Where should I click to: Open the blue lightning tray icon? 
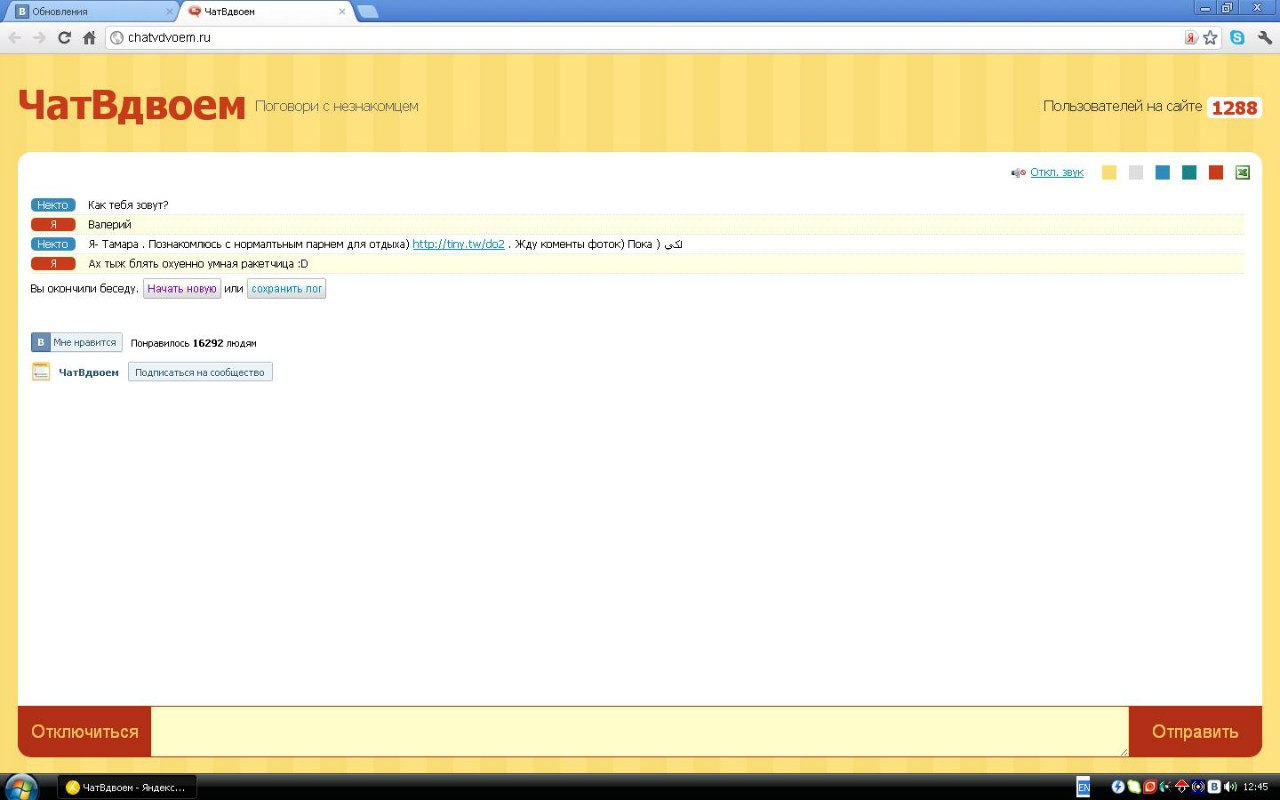click(1118, 787)
